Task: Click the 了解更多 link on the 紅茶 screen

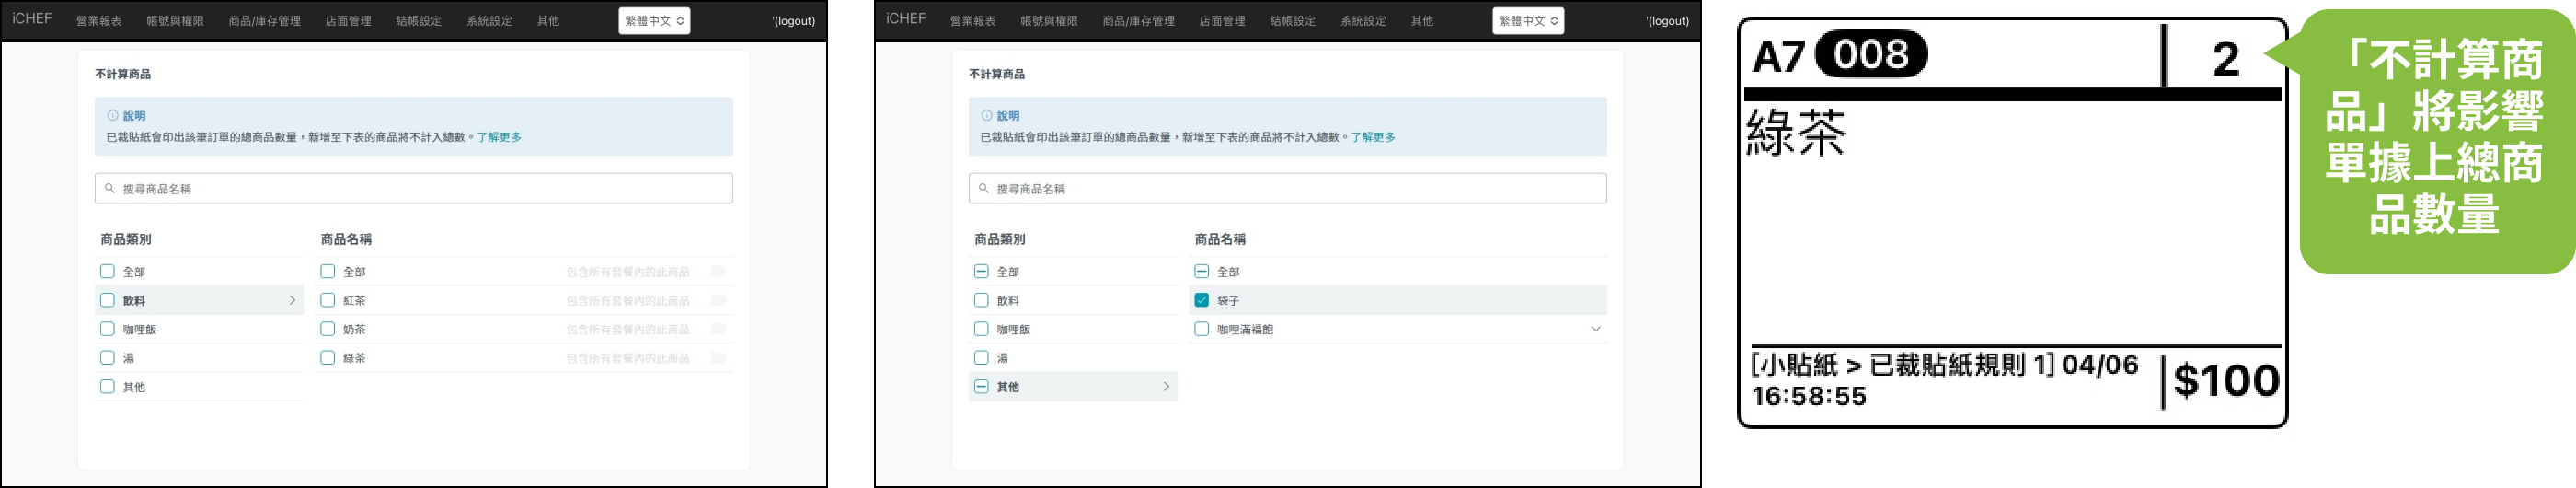Action: point(499,137)
